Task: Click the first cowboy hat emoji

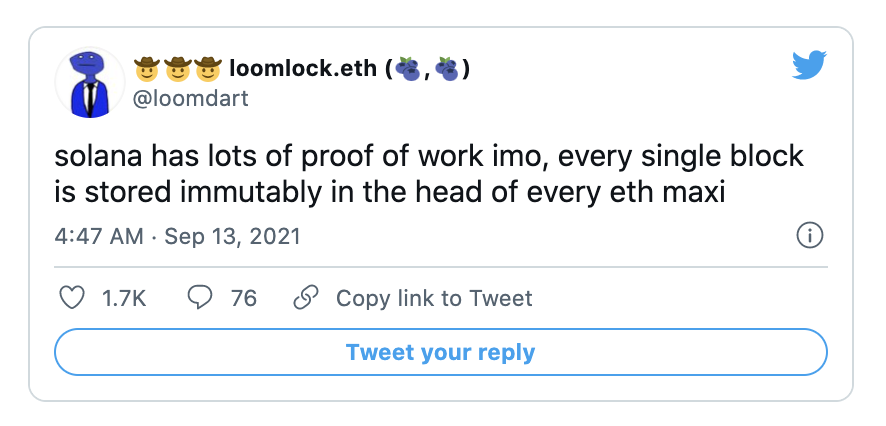Action: 147,69
